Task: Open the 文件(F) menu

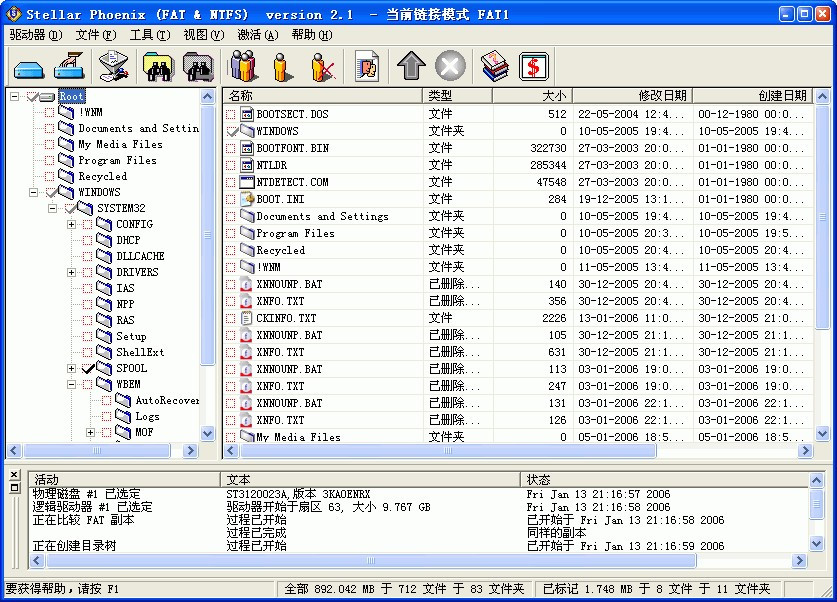Action: [96, 35]
